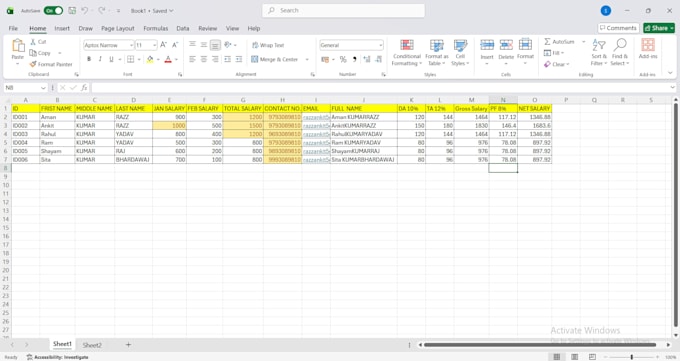Image resolution: width=680 pixels, height=361 pixels.
Task: Toggle Wrap Text
Action: [x=268, y=45]
